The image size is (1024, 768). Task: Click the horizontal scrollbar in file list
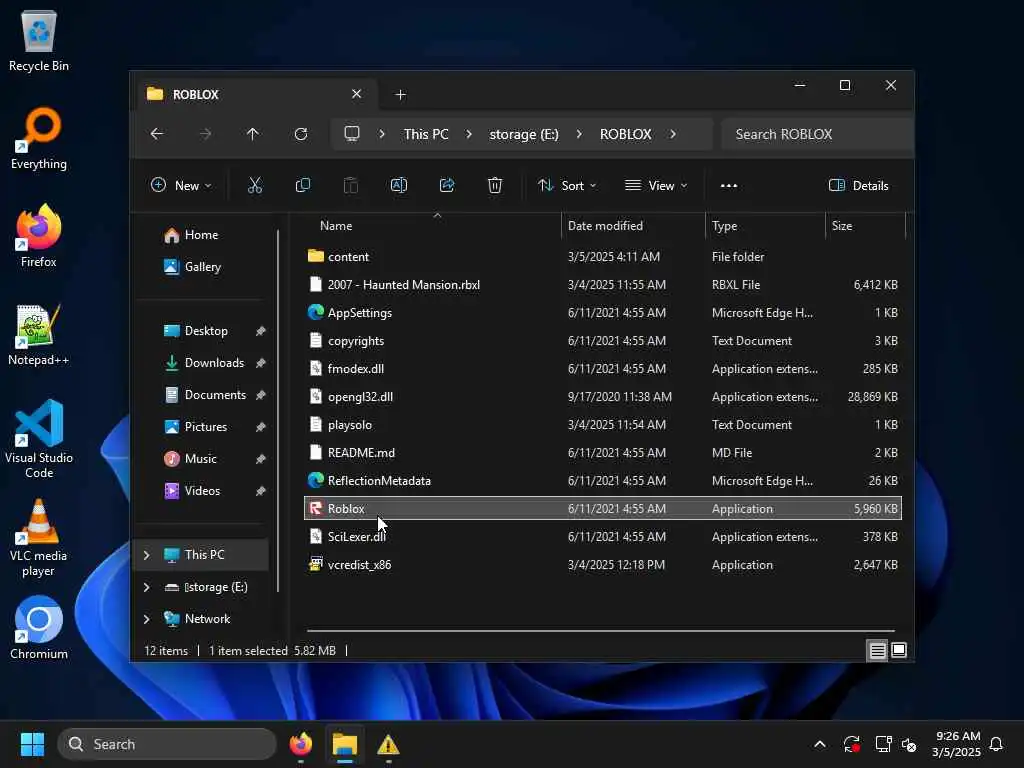coord(600,631)
